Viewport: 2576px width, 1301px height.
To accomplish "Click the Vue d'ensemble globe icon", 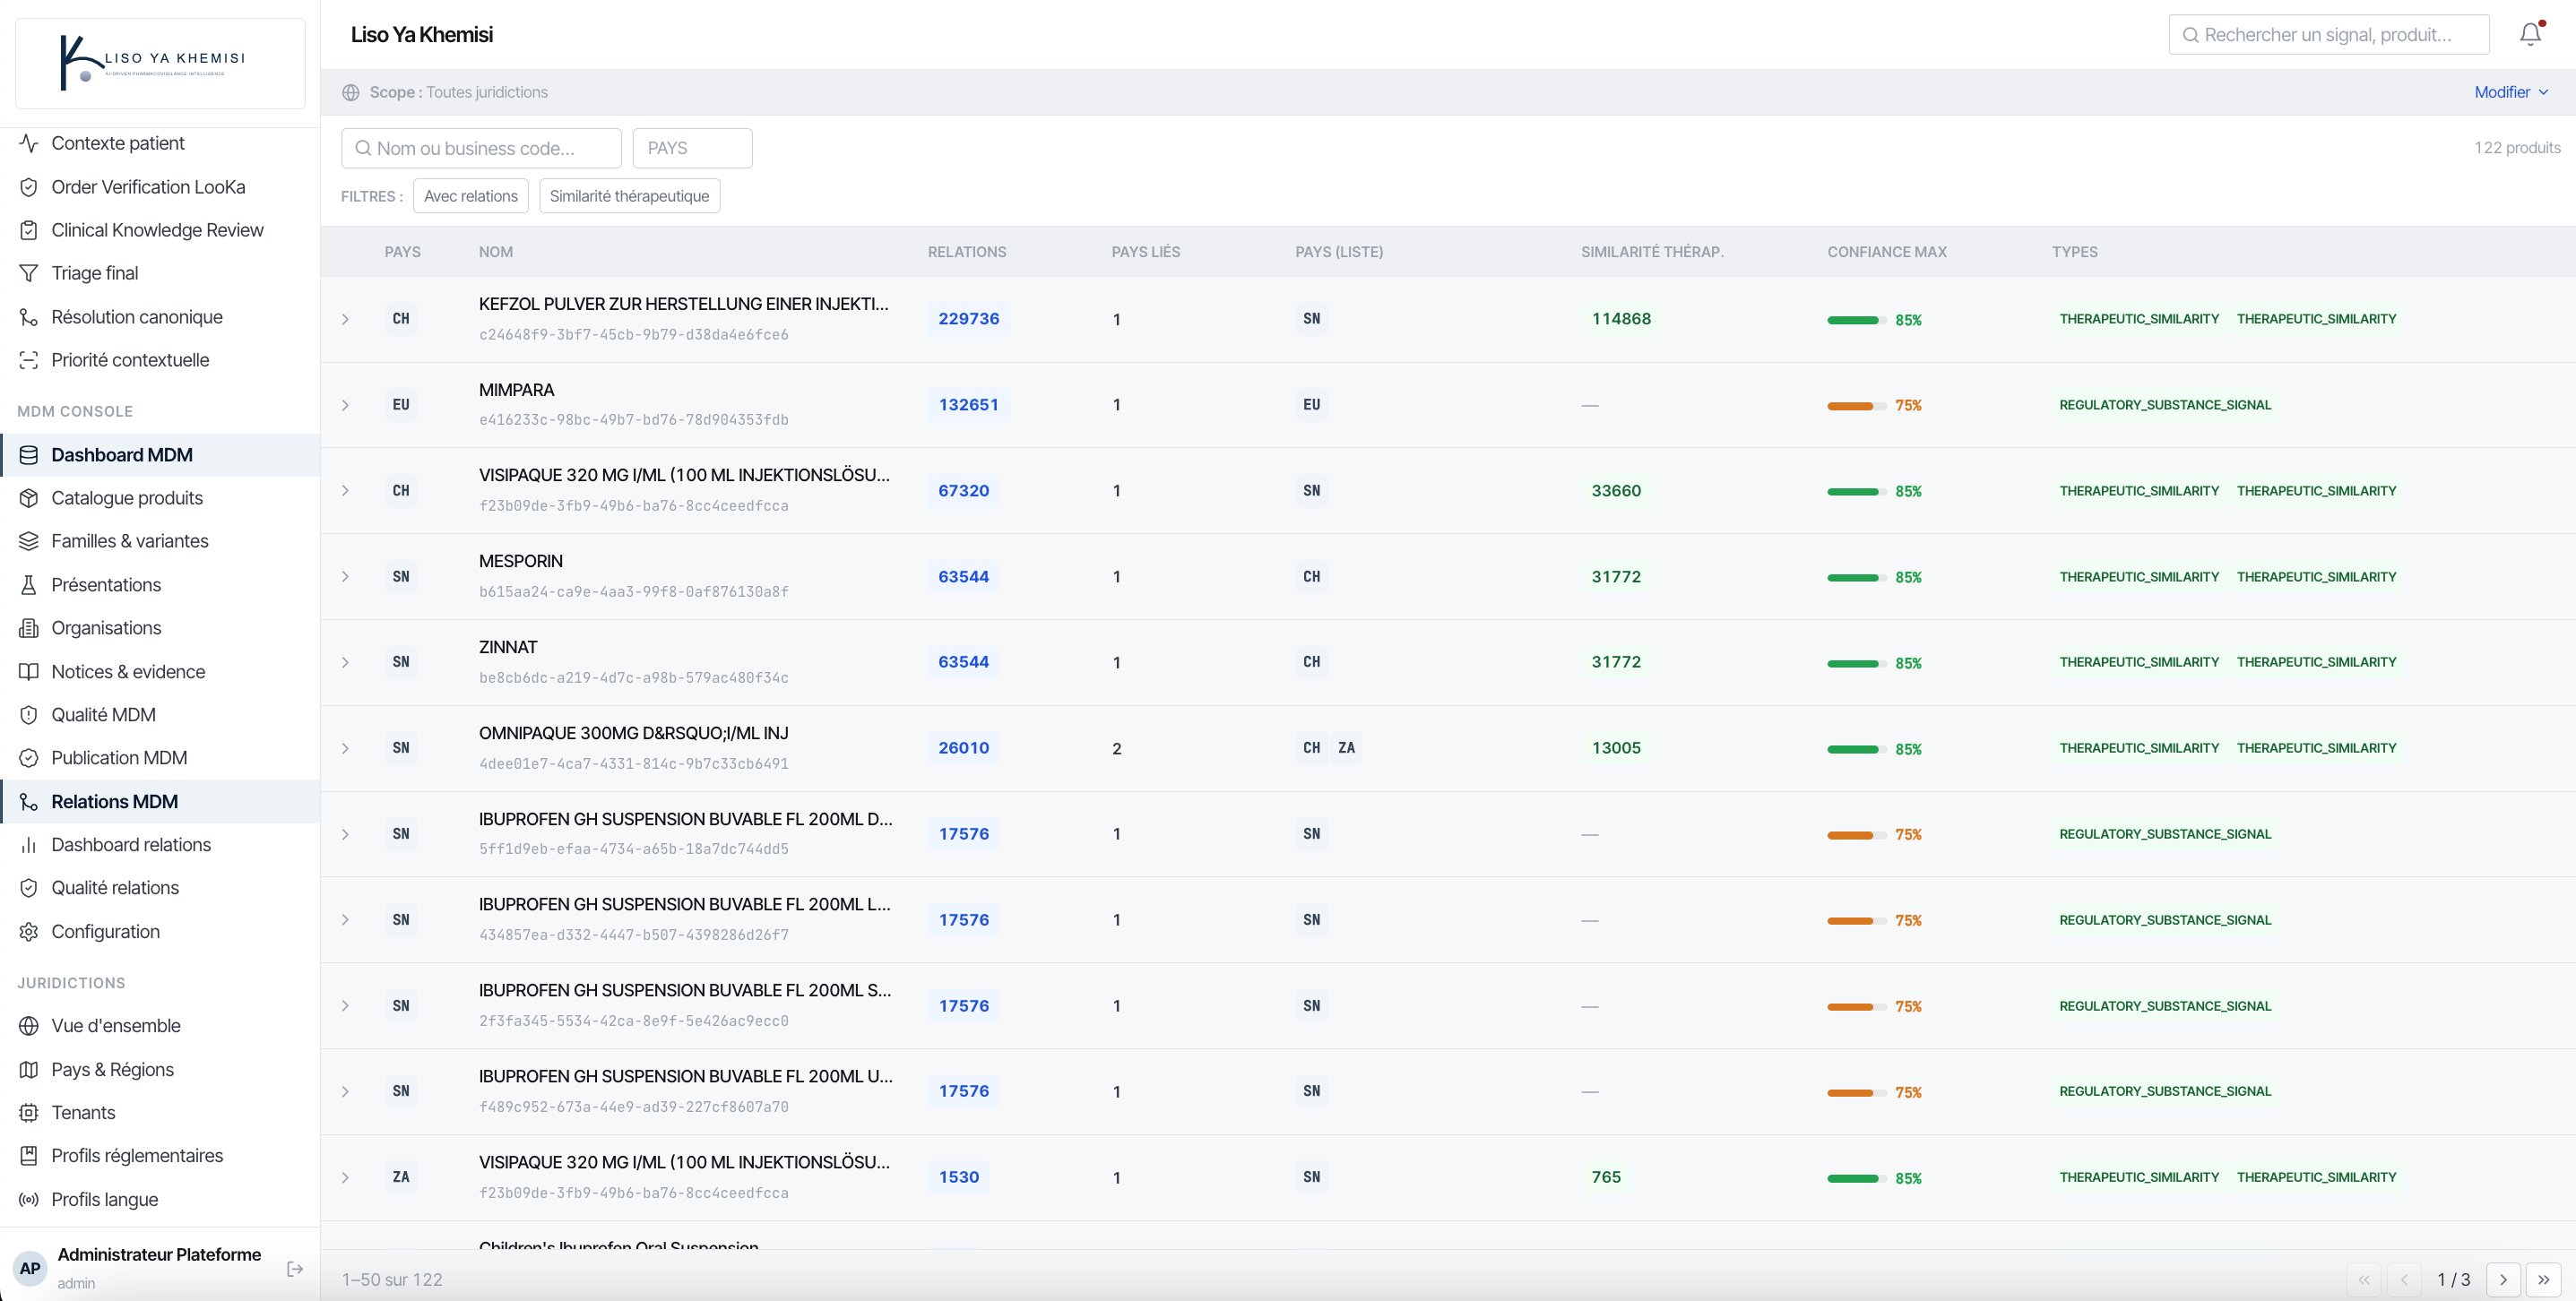I will click(x=29, y=1026).
